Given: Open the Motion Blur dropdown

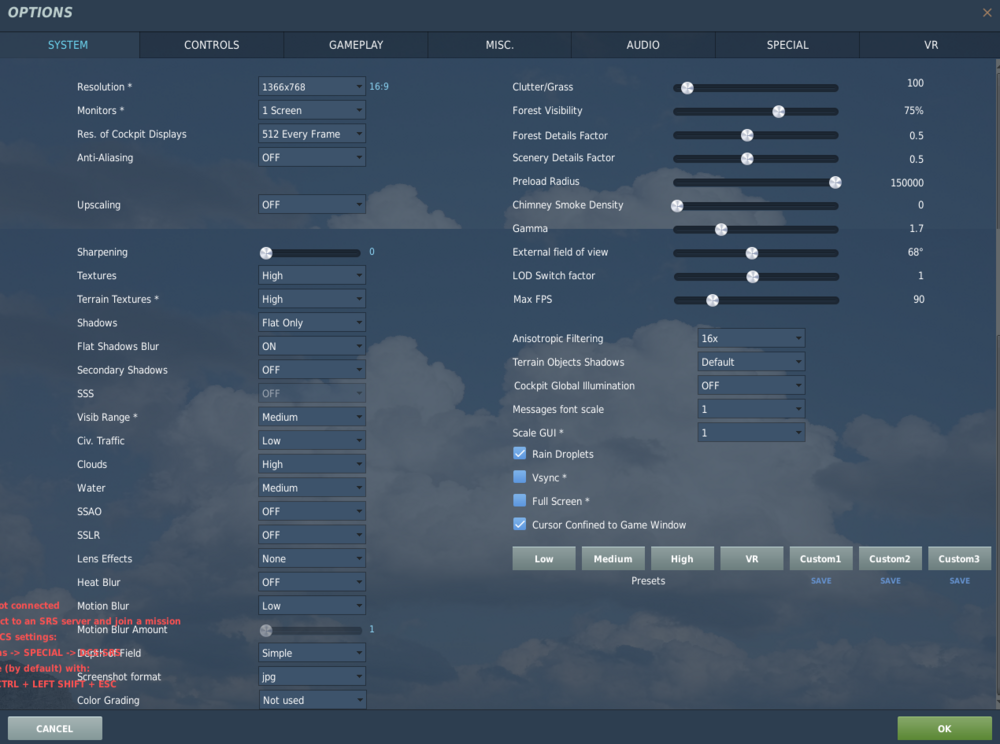Looking at the screenshot, I should (x=312, y=606).
